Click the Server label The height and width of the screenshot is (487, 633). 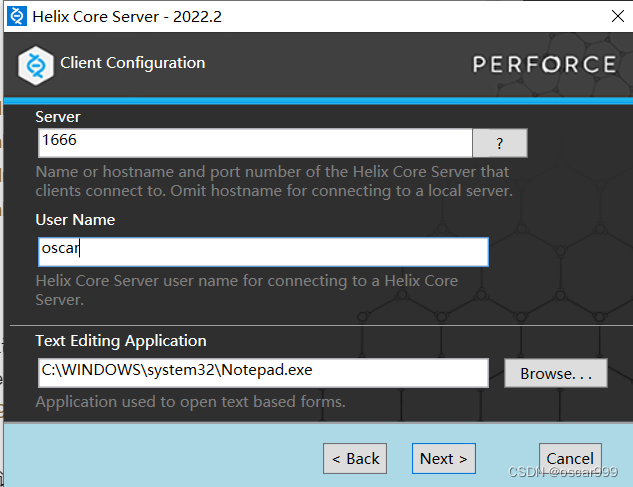(58, 117)
